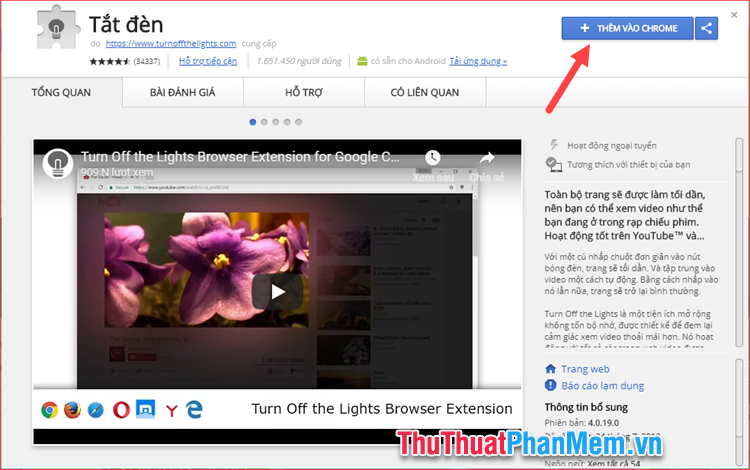The width and height of the screenshot is (750, 470).
Task: Switch to the Tổng quan tab
Action: pos(61,92)
